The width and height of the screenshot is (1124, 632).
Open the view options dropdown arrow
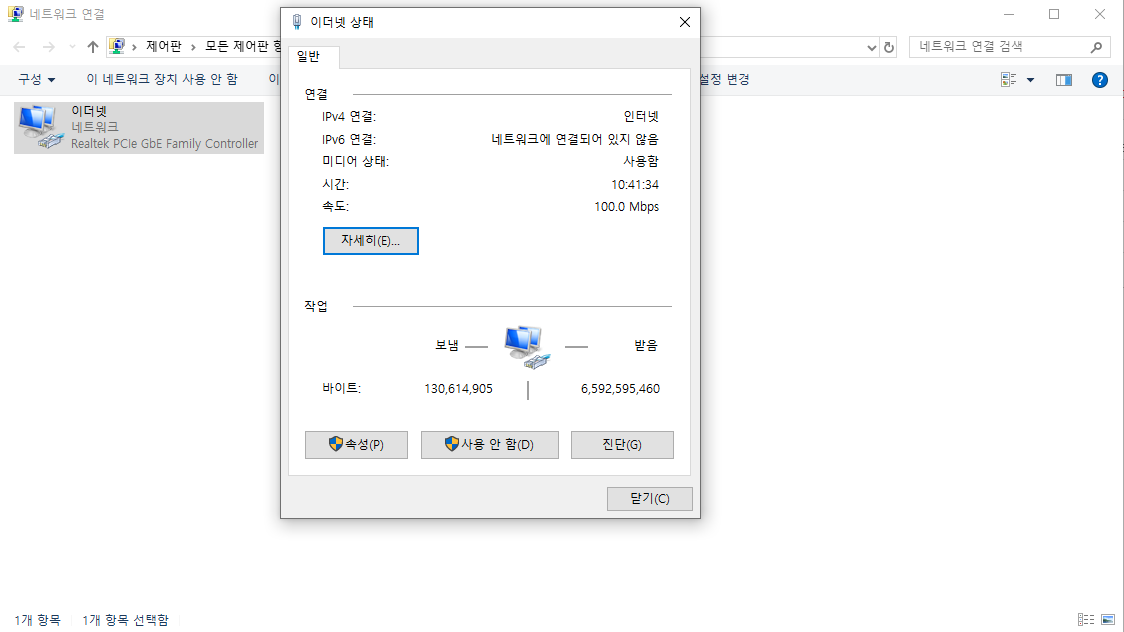(1030, 80)
